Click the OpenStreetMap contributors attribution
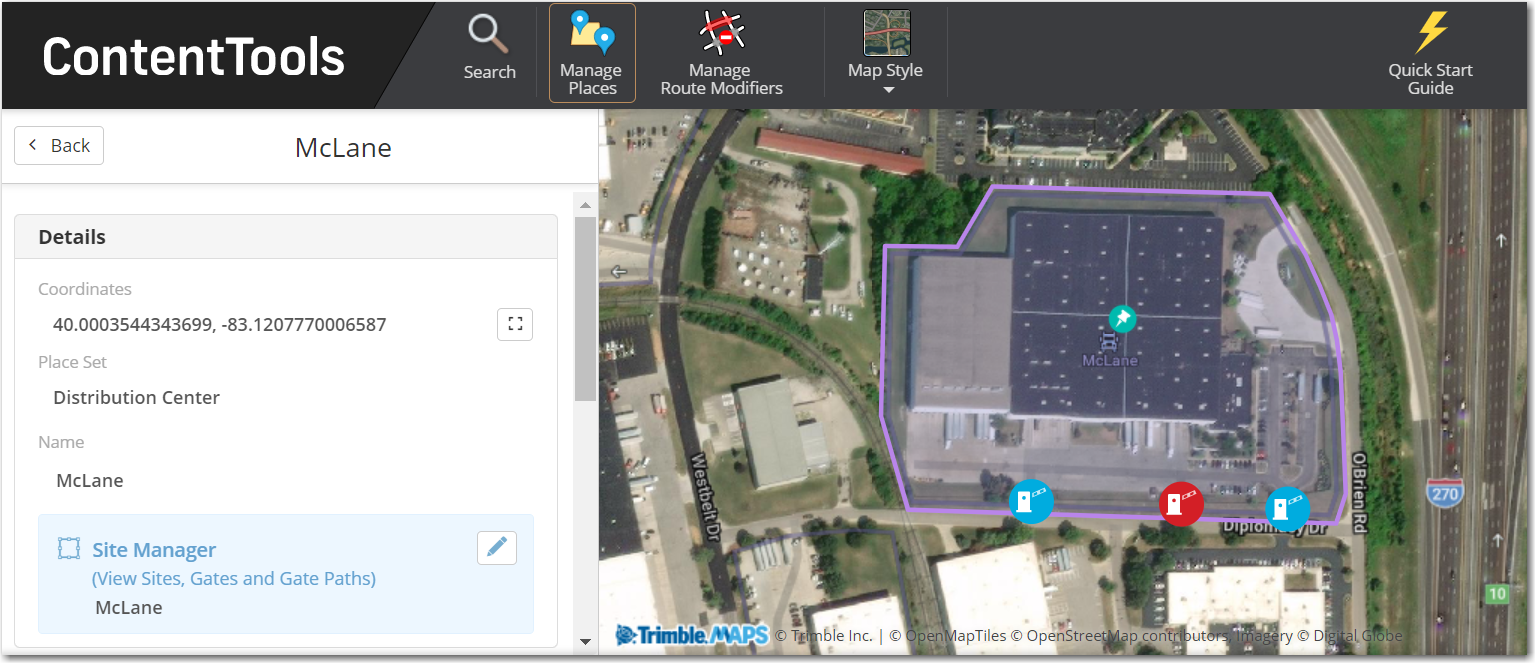The height and width of the screenshot is (663, 1535). point(1122,636)
